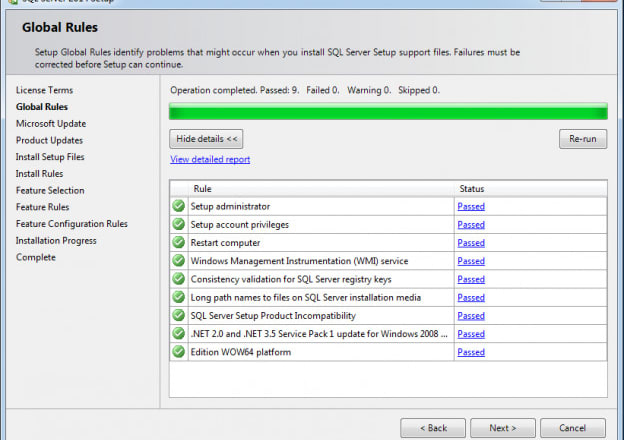This screenshot has height=440, width=624.
Task: Collapse details with Hide details button
Action: pyautogui.click(x=206, y=139)
